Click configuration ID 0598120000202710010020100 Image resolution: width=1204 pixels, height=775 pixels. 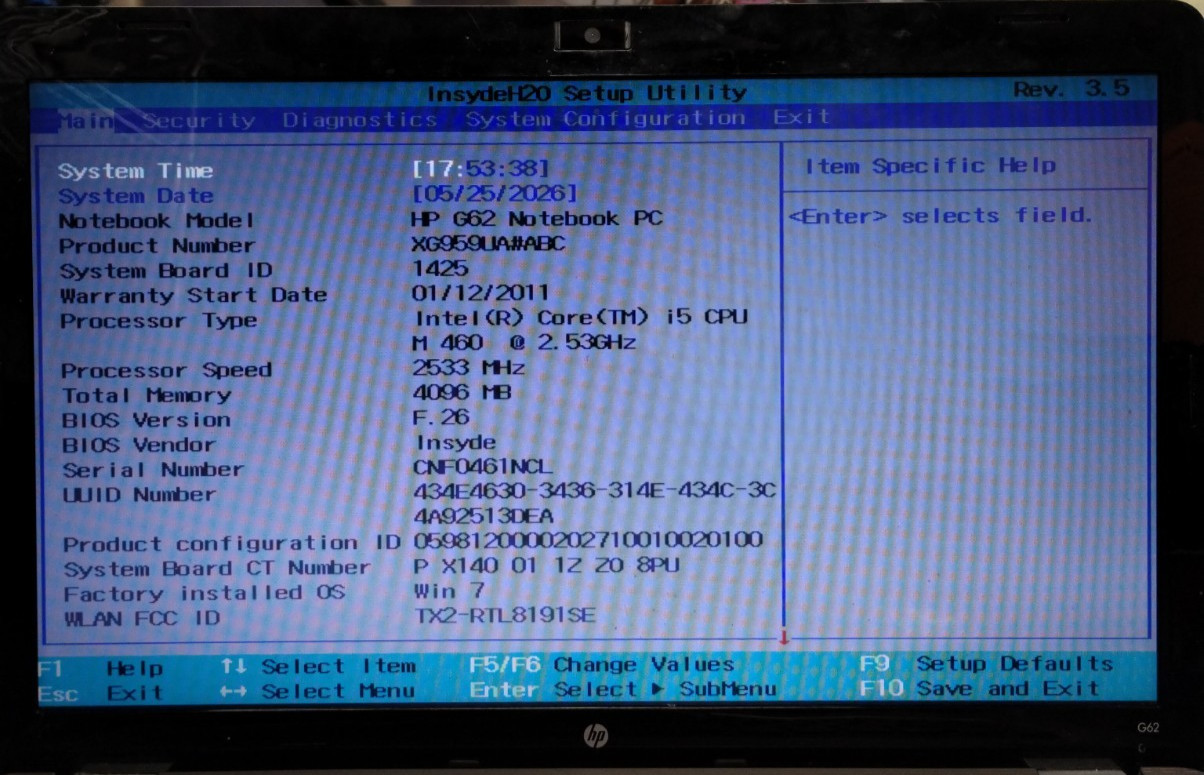[x=589, y=541]
